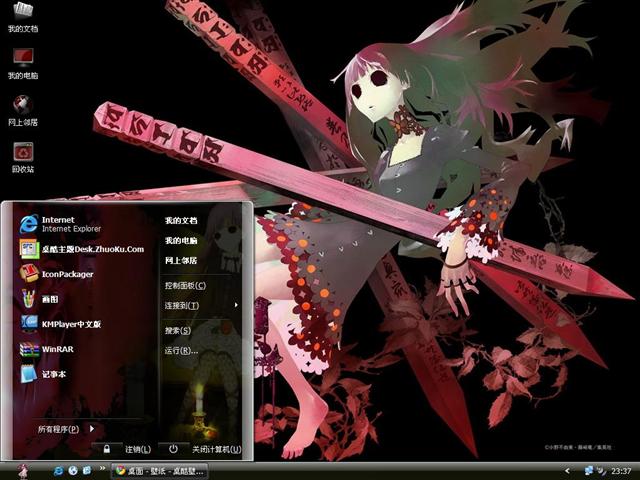Open 网上邻居 desktop icon
Image resolution: width=640 pixels, height=480 pixels.
[x=23, y=110]
